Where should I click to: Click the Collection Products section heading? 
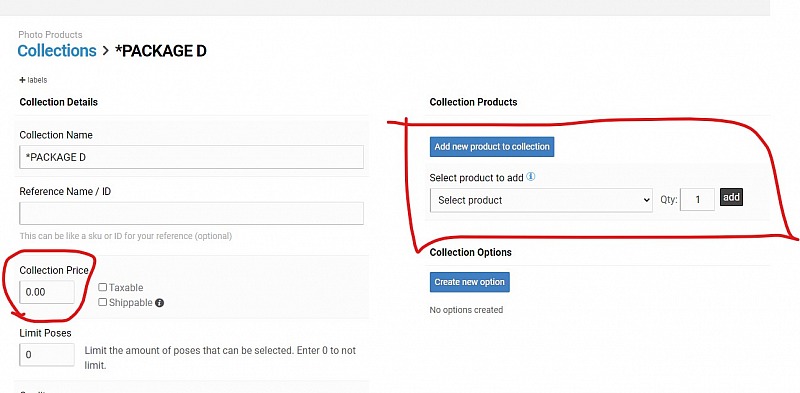tap(473, 102)
